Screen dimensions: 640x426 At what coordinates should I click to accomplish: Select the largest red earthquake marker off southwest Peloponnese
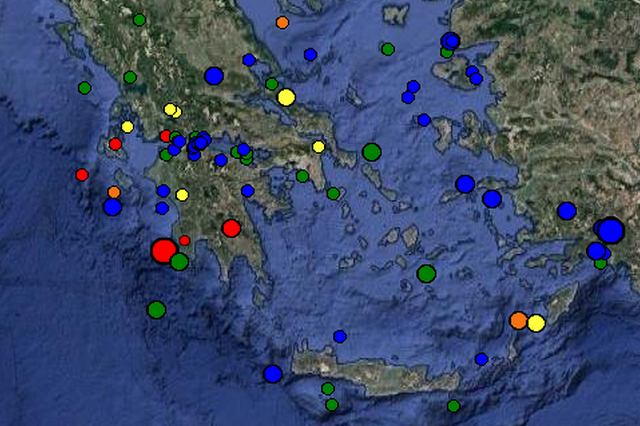(x=164, y=251)
